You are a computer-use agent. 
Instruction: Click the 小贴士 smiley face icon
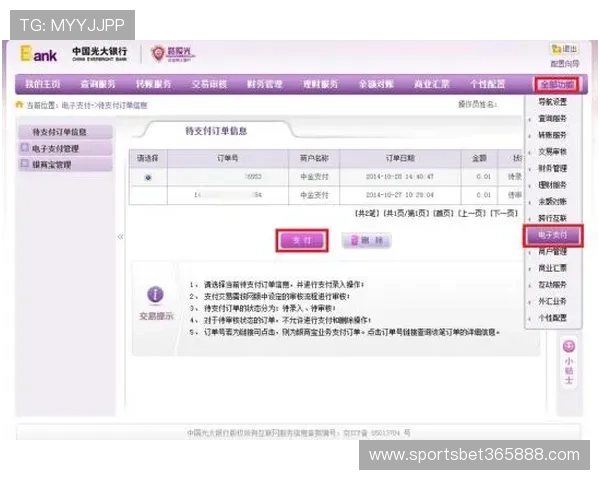569,346
